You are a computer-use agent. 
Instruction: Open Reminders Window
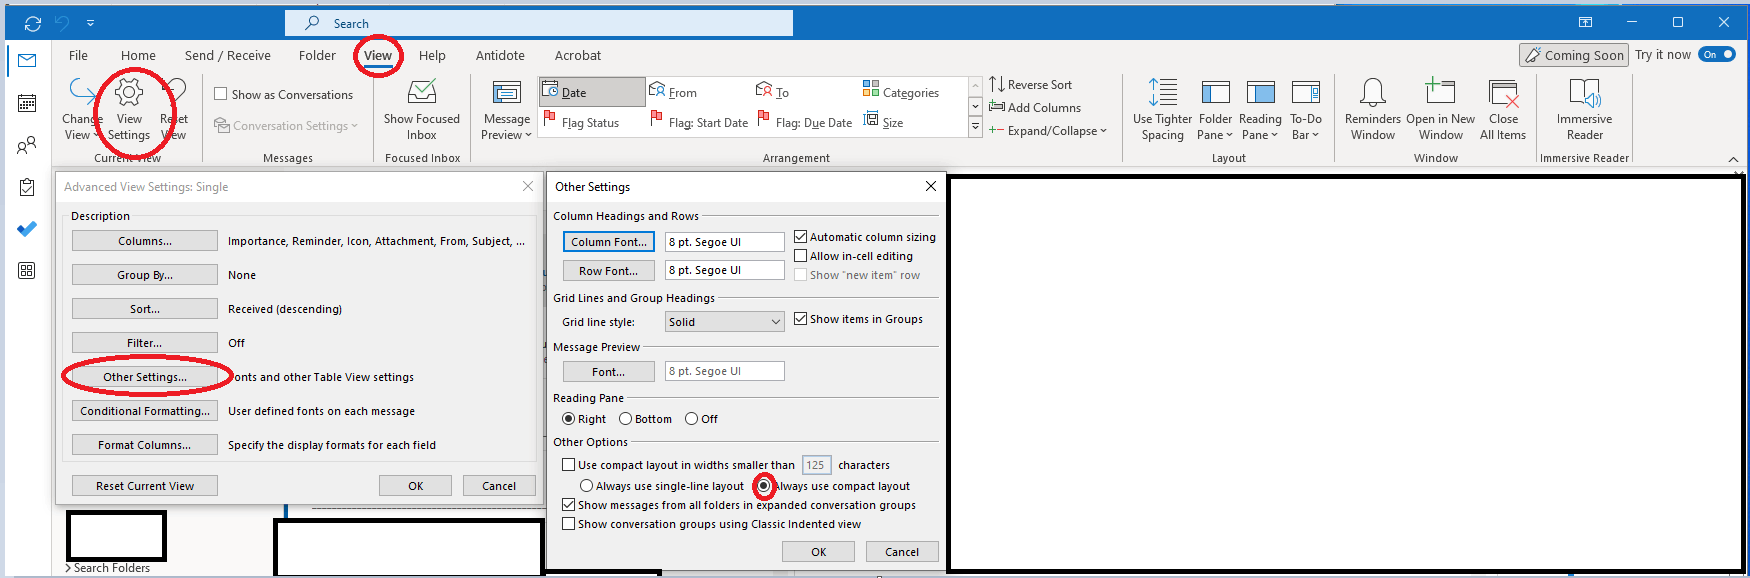pos(1373,110)
